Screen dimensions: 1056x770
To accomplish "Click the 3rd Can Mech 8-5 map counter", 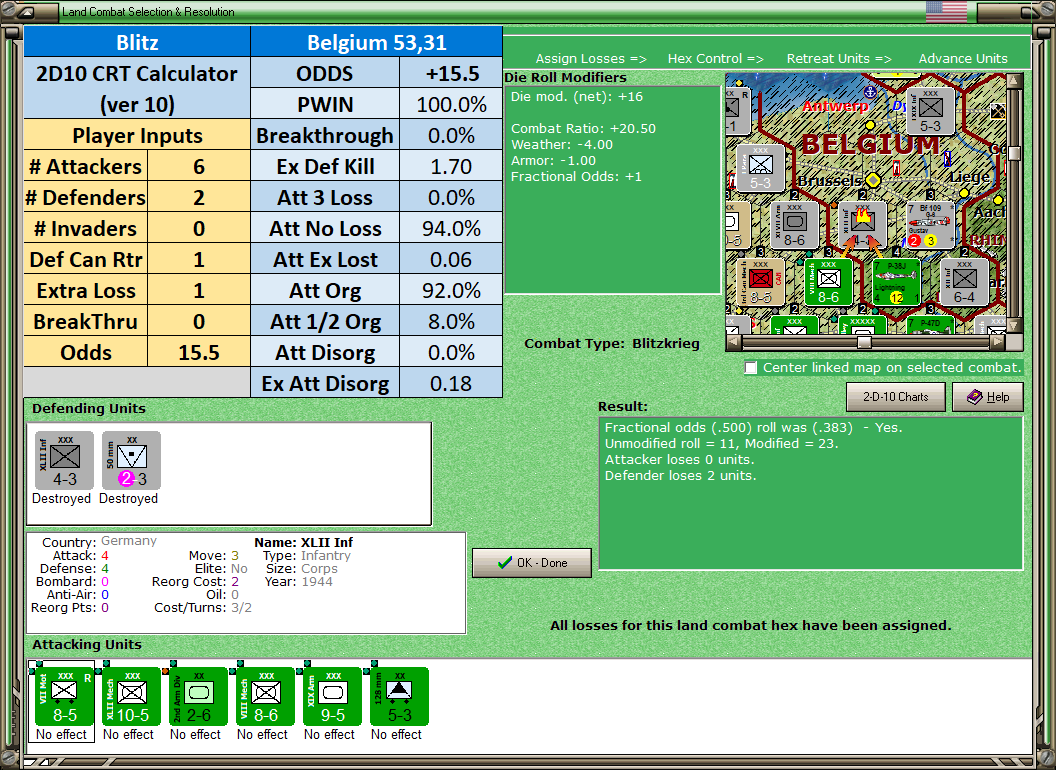I will tap(760, 282).
